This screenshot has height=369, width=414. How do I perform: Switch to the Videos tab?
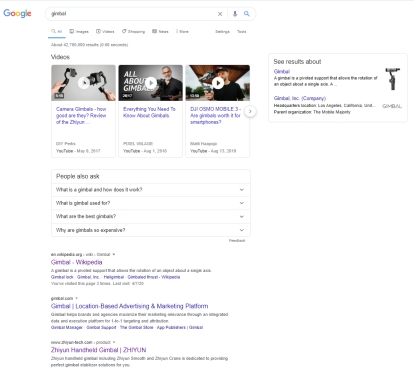pos(105,31)
